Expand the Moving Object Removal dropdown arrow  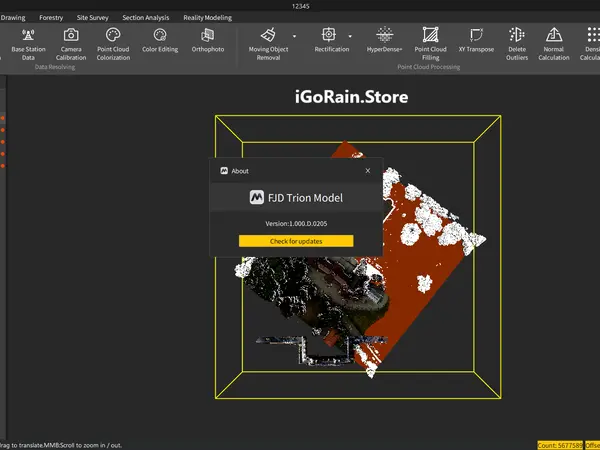(x=294, y=36)
